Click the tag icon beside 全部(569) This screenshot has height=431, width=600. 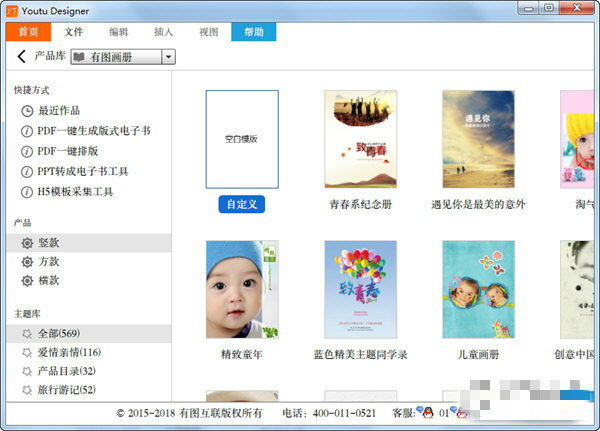[x=27, y=334]
